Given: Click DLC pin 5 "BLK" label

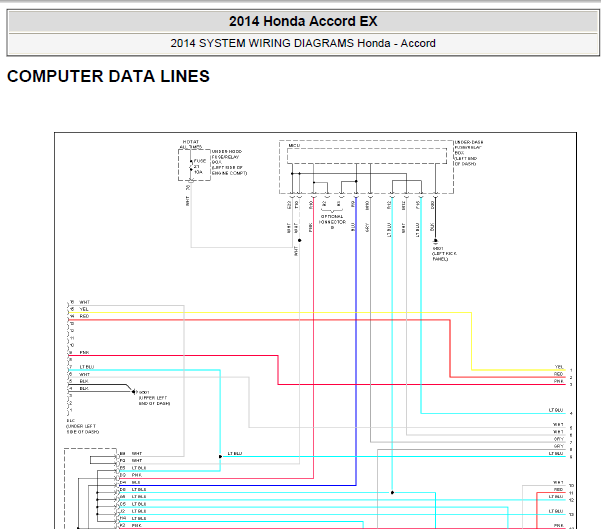Looking at the screenshot, I should [84, 381].
